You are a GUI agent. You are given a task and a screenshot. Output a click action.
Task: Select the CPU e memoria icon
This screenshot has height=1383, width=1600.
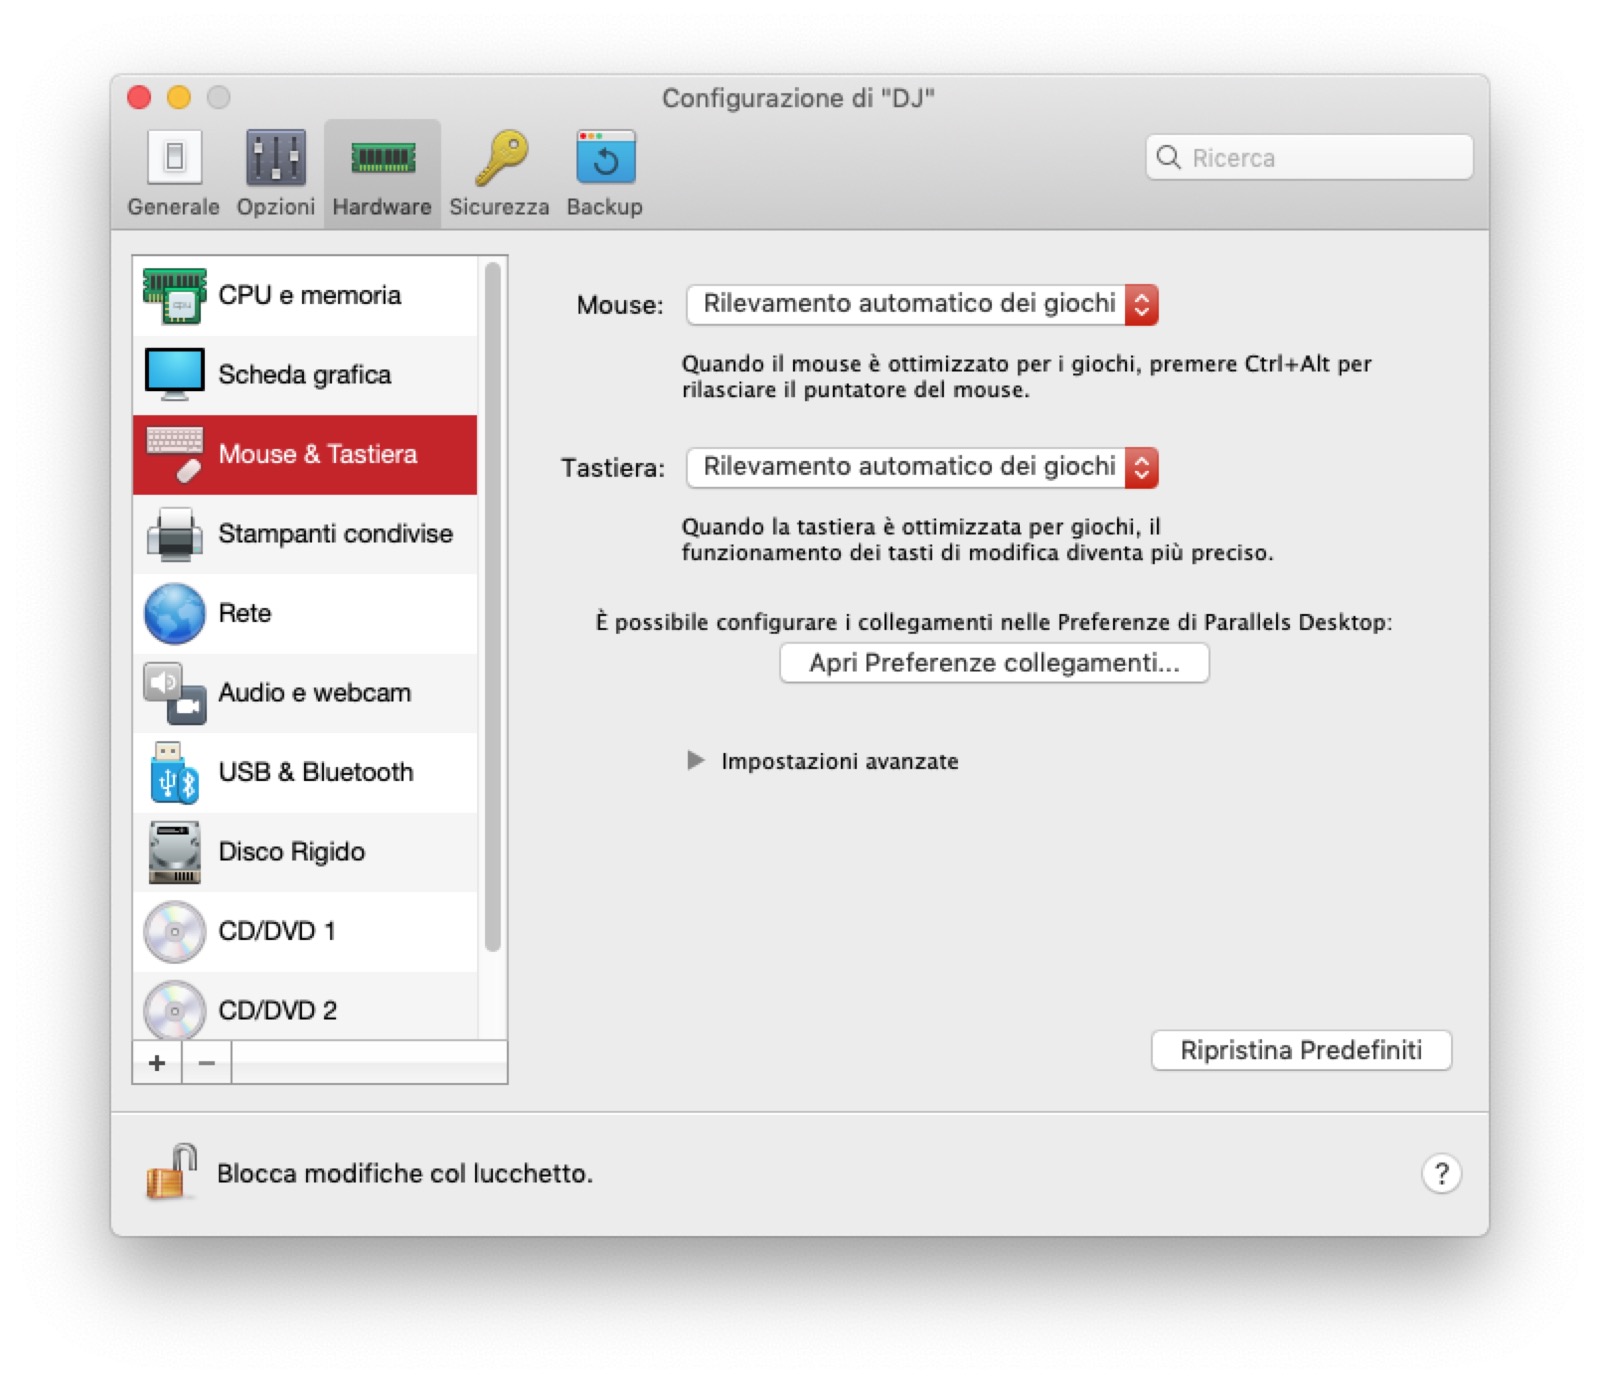[175, 295]
